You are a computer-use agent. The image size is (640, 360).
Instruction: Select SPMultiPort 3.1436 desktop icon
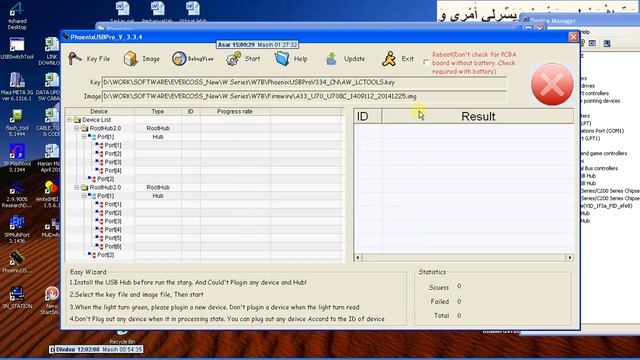click(17, 230)
